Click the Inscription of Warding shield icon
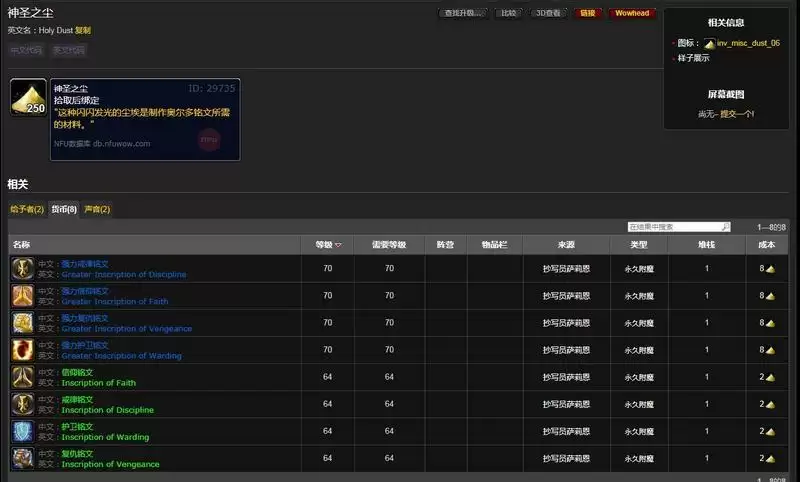Viewport: 800px width, 482px height. [x=23, y=431]
